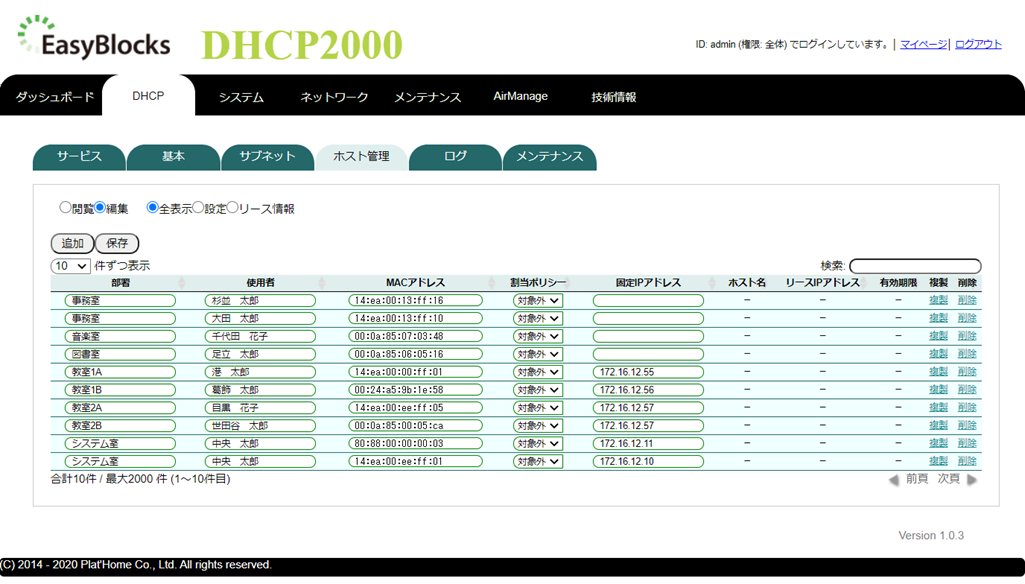Click the ログアウト link
1025x584 pixels.
click(978, 44)
